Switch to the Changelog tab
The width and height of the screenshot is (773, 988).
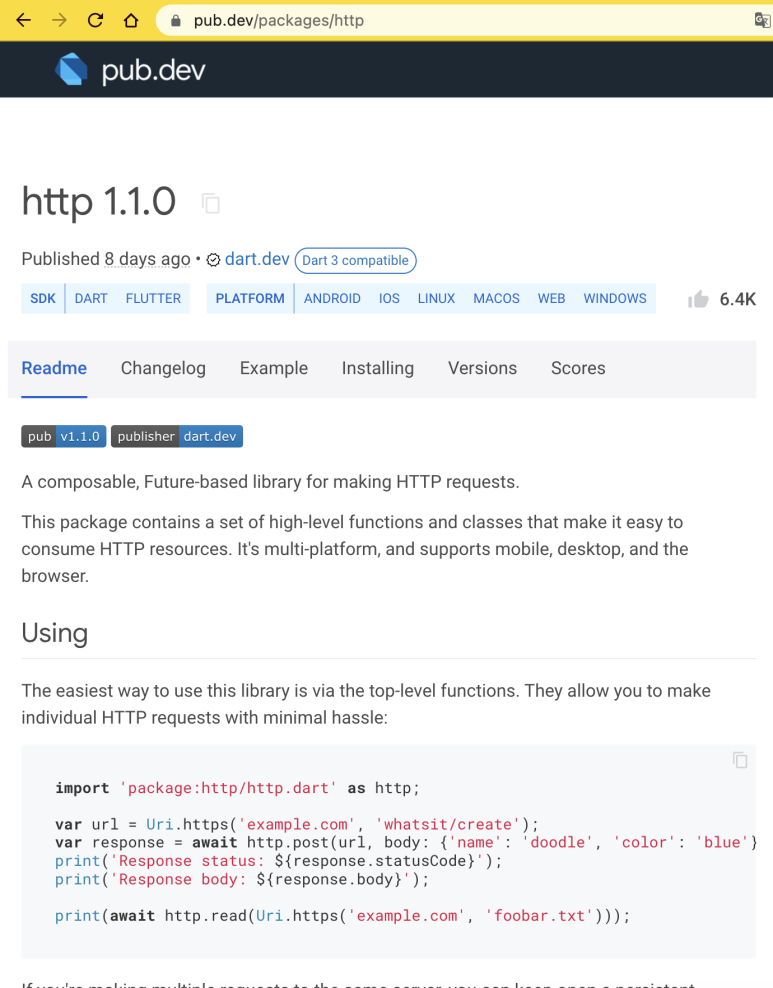[x=163, y=369]
